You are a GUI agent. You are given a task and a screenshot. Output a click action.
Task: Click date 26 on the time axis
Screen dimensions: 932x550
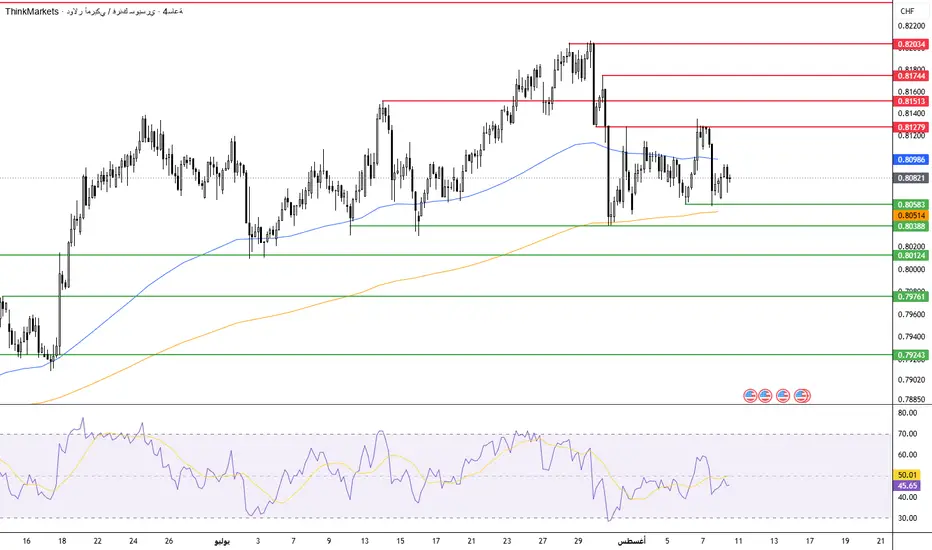[169, 541]
